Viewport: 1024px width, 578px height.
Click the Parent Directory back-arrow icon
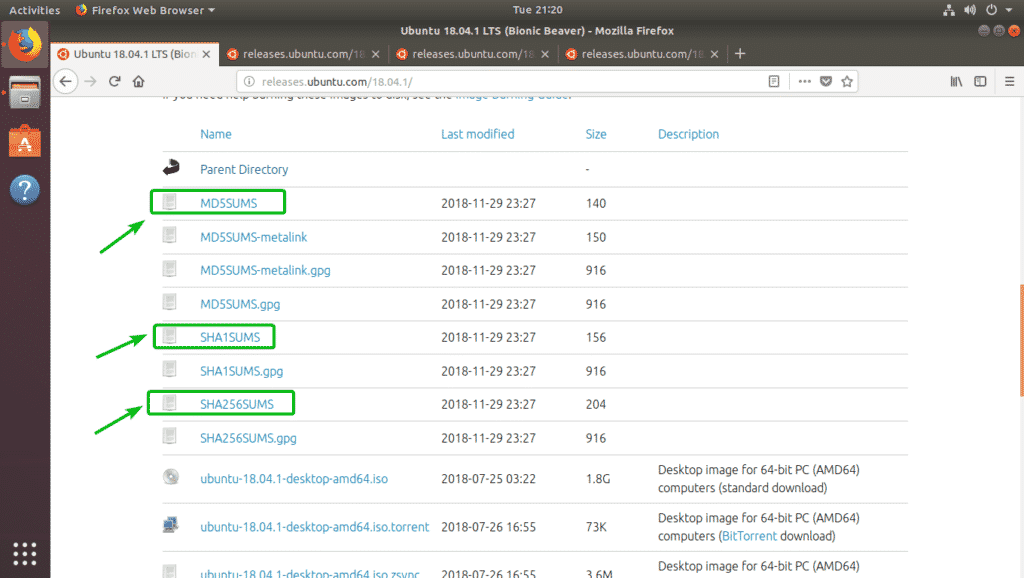171,167
